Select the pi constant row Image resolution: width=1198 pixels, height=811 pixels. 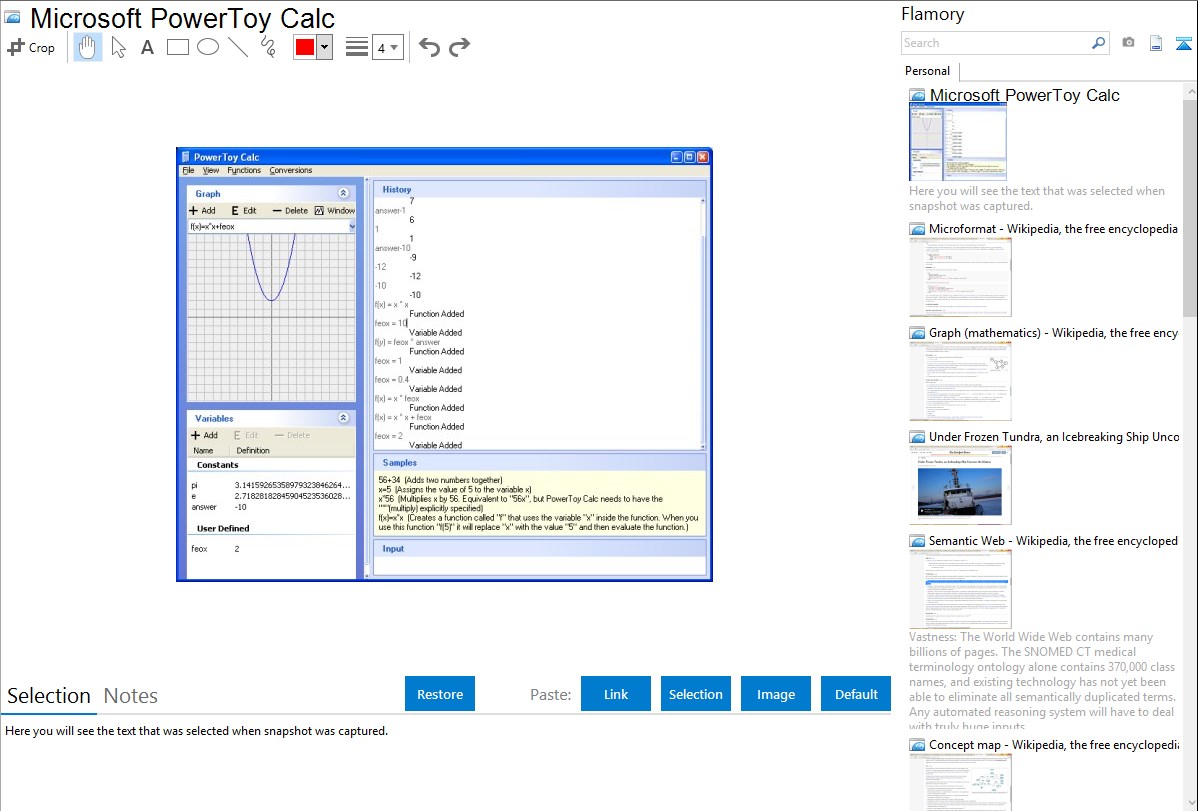point(271,485)
